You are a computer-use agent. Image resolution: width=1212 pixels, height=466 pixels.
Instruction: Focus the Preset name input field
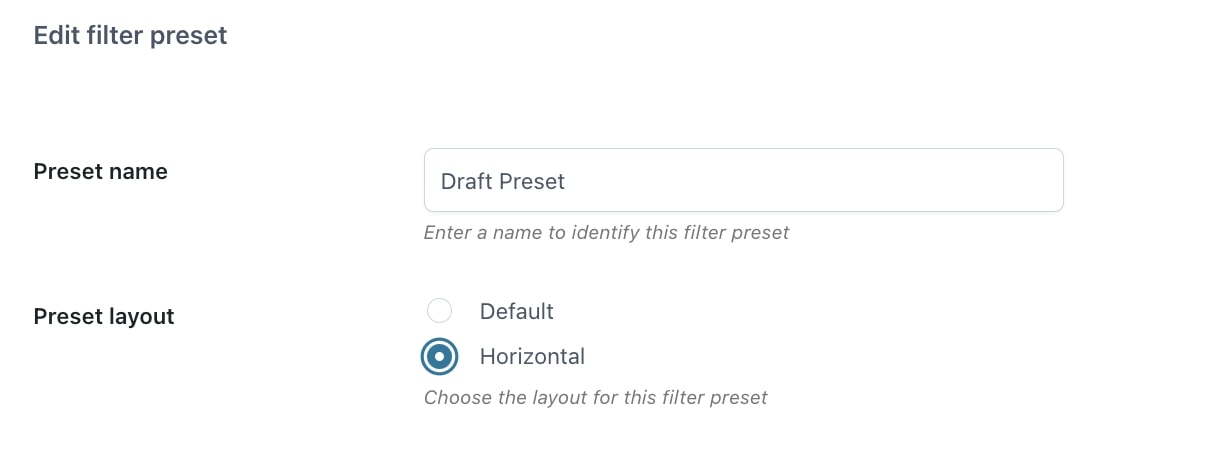[x=743, y=181]
